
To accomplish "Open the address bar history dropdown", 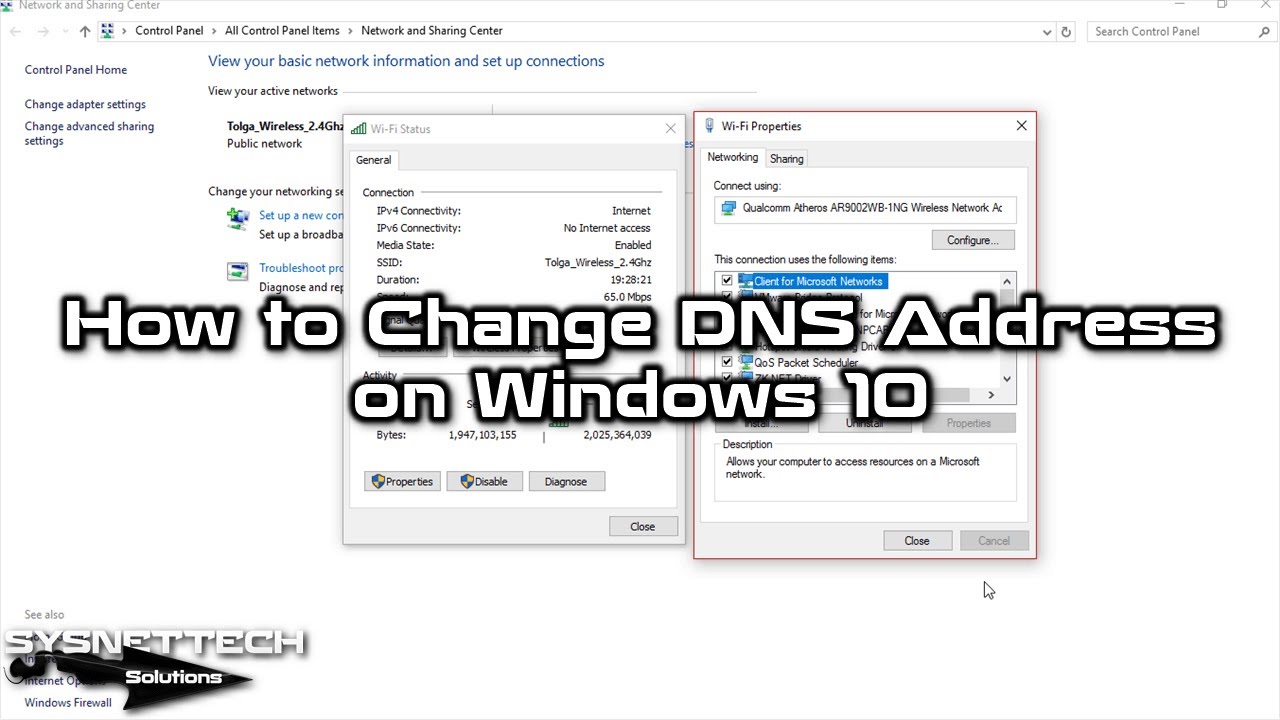I will (1045, 31).
